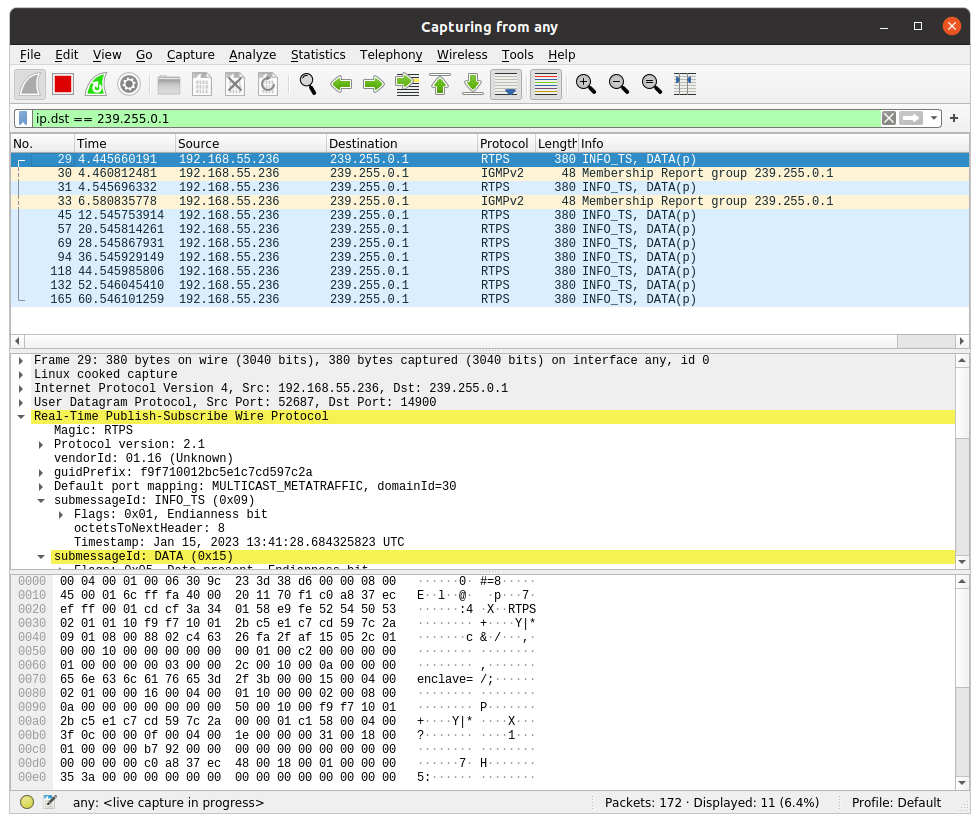
Task: Zoom out main window text
Action: [x=619, y=84]
